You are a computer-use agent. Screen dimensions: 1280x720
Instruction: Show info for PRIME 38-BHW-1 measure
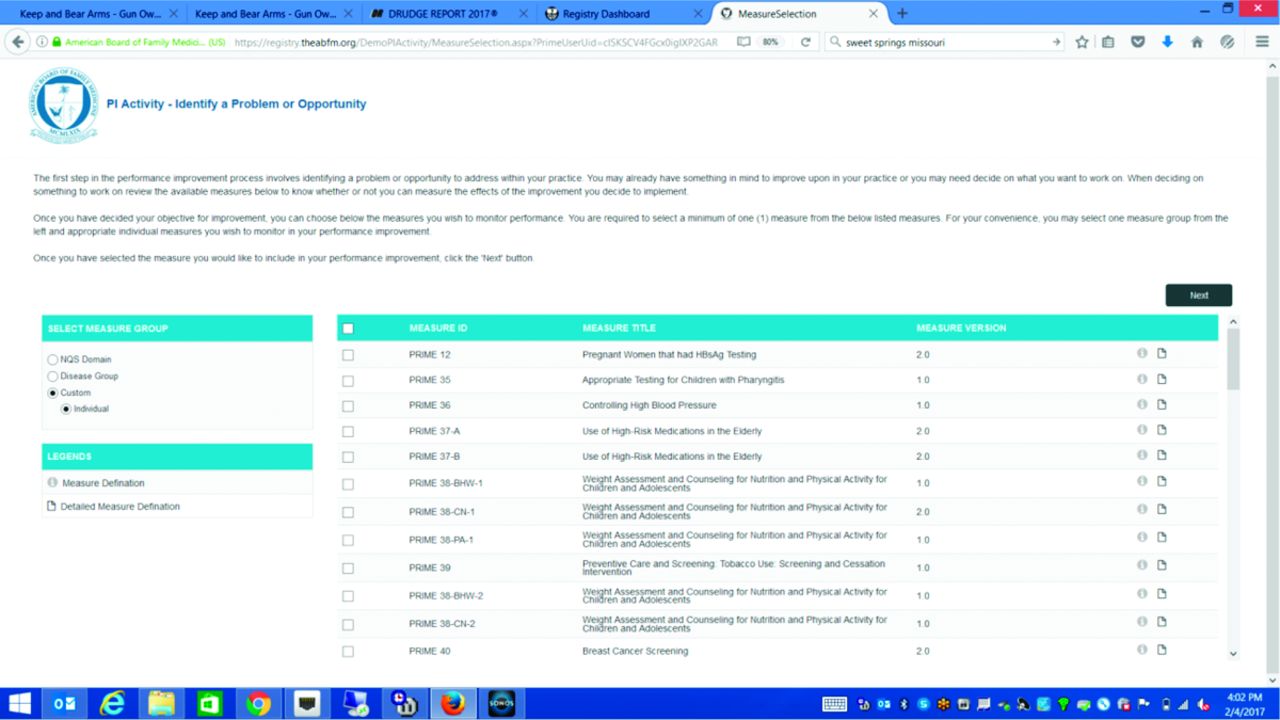coord(1142,482)
